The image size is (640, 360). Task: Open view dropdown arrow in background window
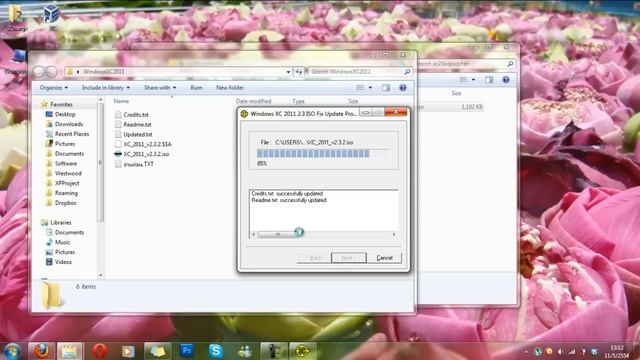pos(473,80)
